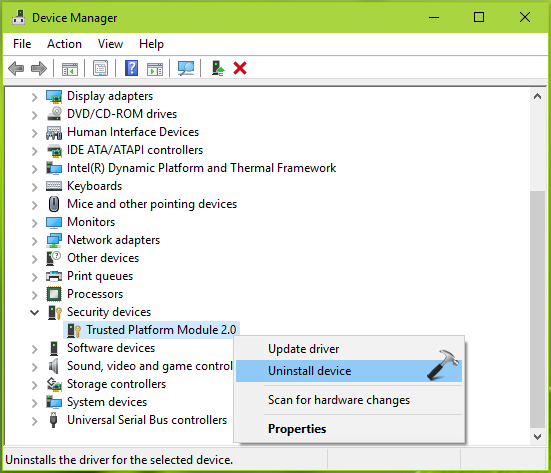Open the Properties sheet toolbar icon

[x=101, y=68]
